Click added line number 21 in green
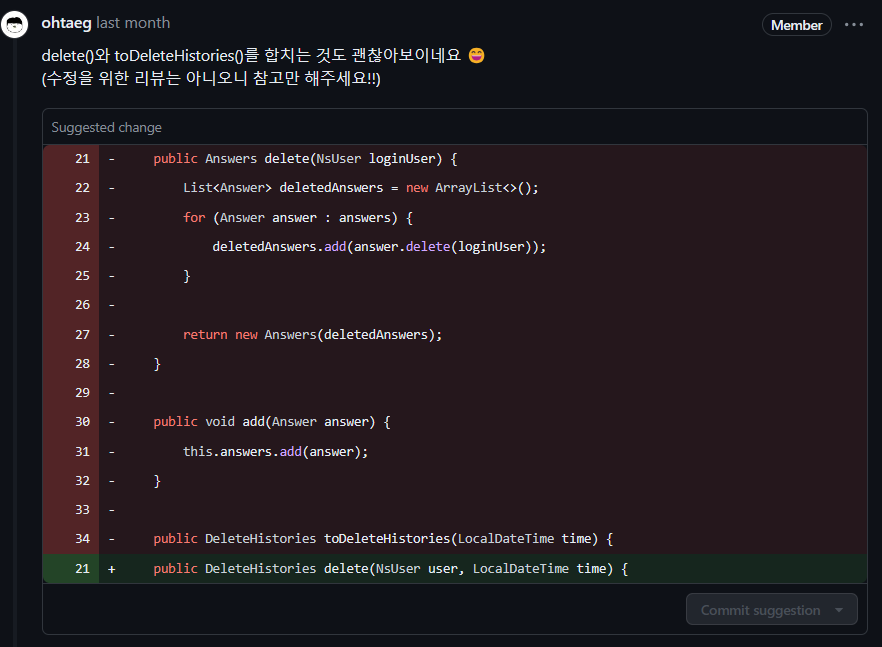Viewport: 882px width, 647px height. (x=82, y=569)
